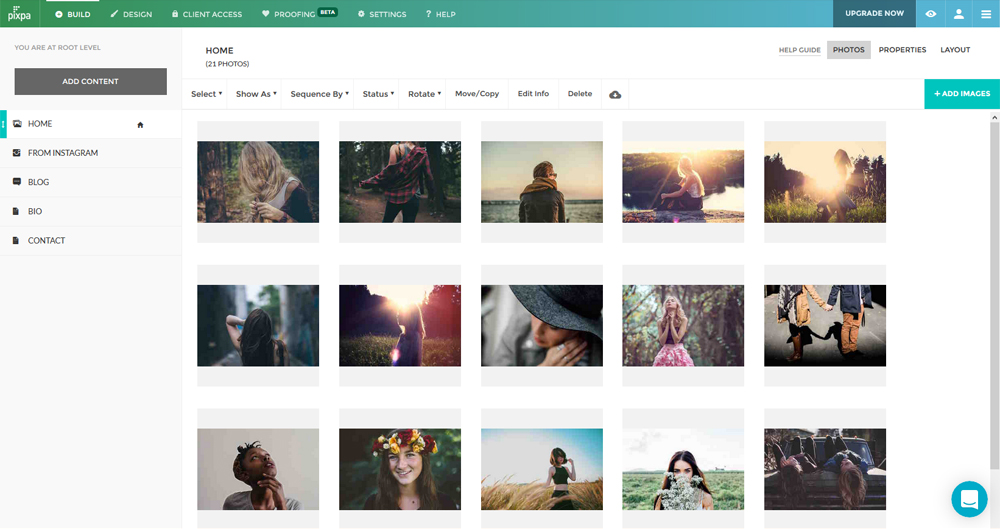Image resolution: width=1000 pixels, height=529 pixels.
Task: Open the Design menu
Action: [x=131, y=14]
